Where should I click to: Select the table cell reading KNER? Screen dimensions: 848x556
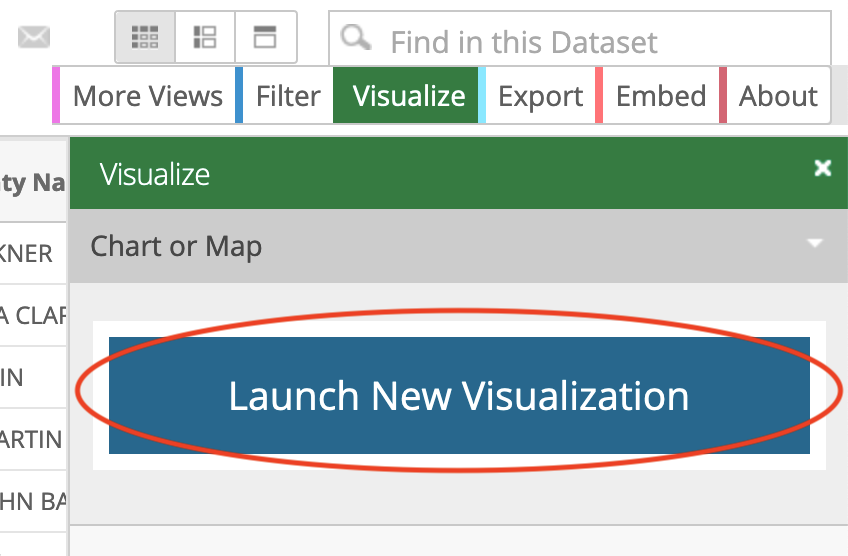[33, 253]
